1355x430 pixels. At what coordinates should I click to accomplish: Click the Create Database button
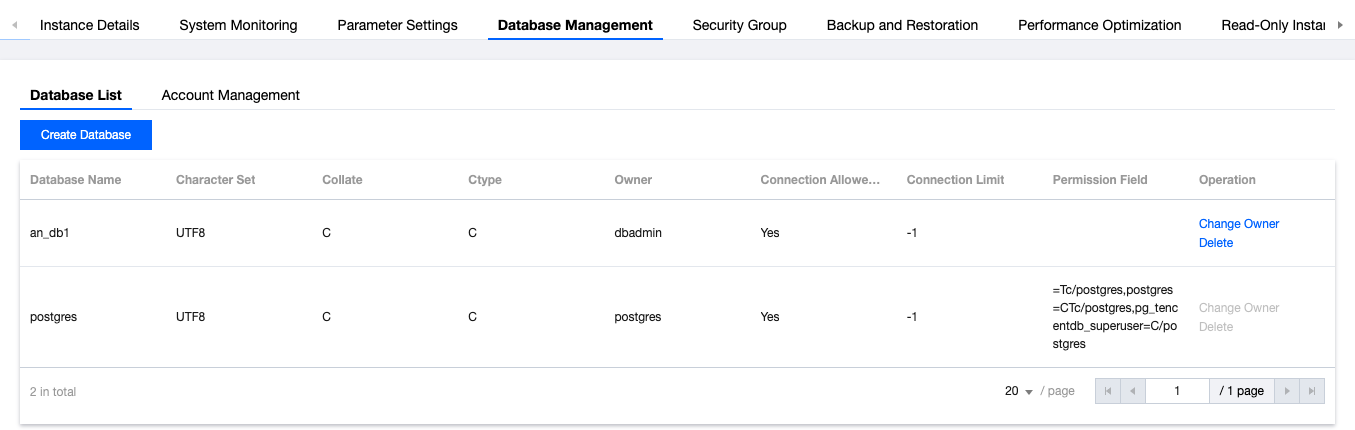(x=86, y=135)
